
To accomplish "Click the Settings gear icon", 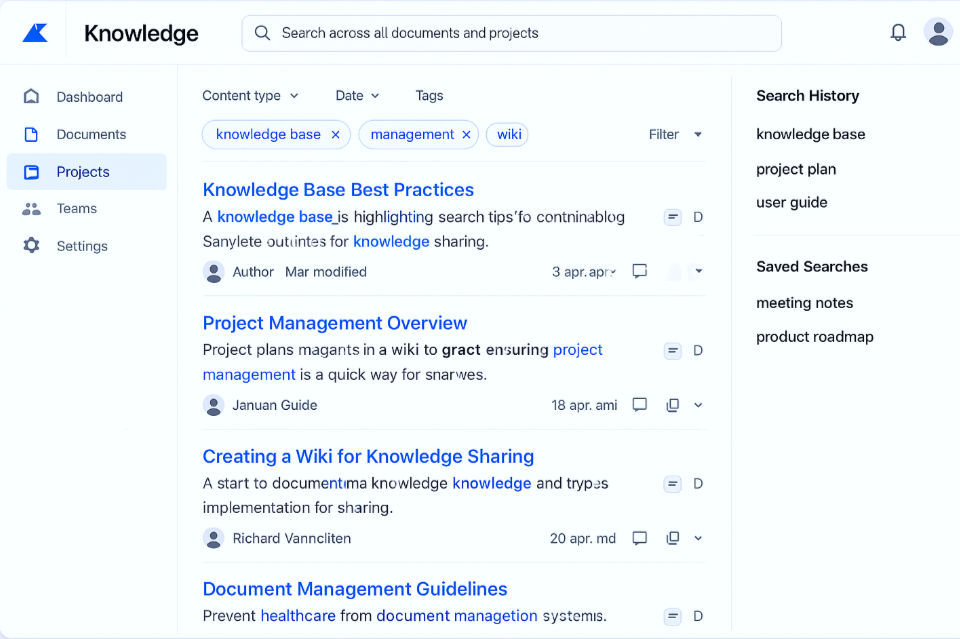I will (31, 245).
